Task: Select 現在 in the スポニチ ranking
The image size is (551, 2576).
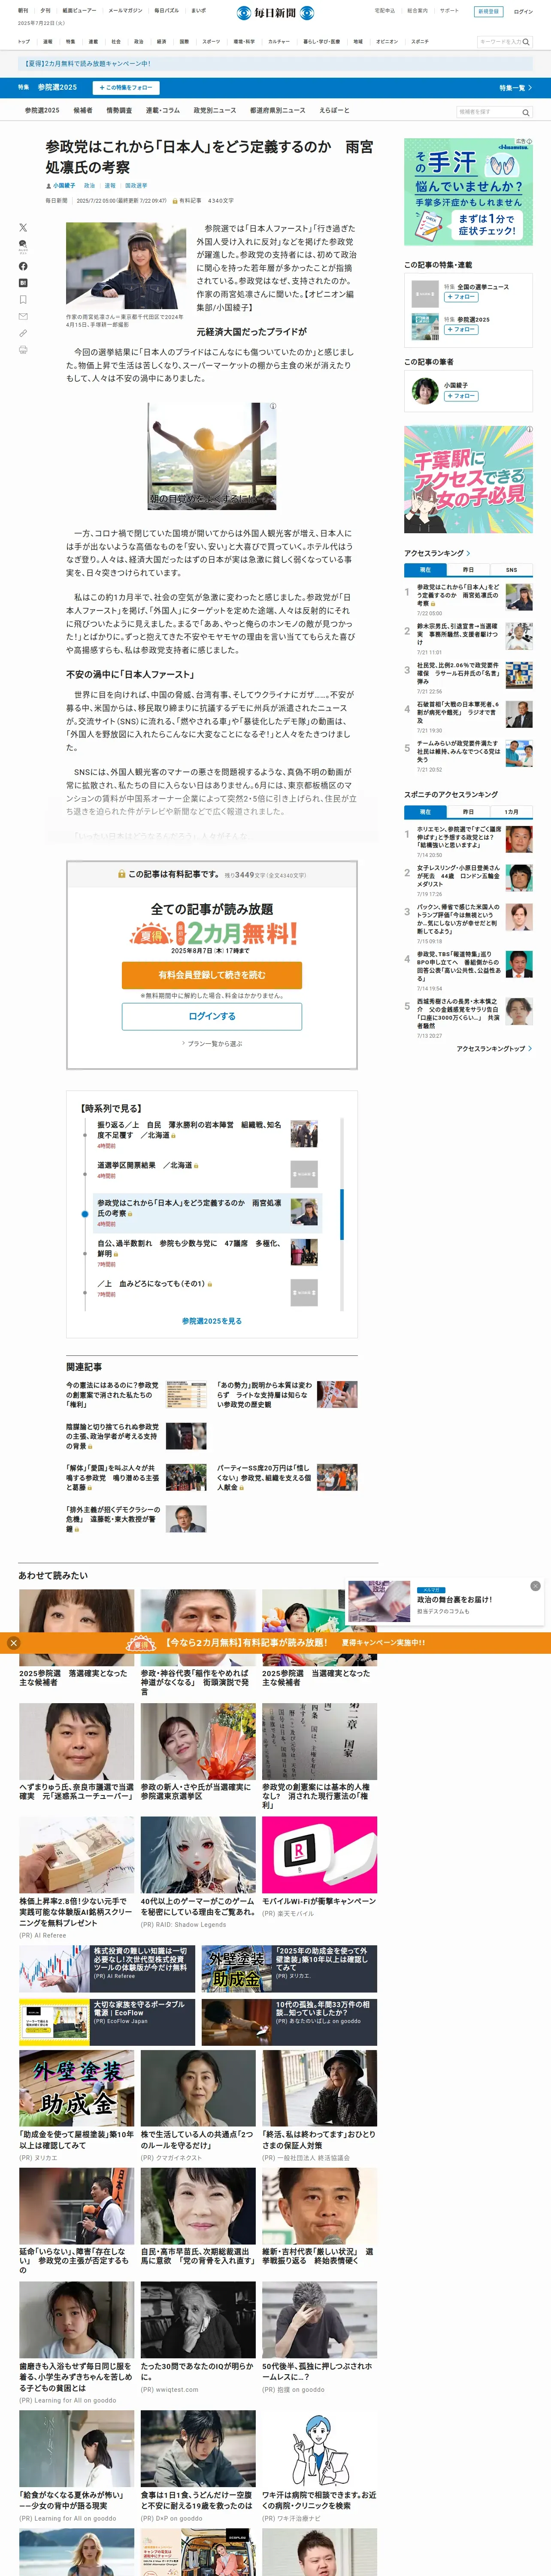Action: coord(425,812)
